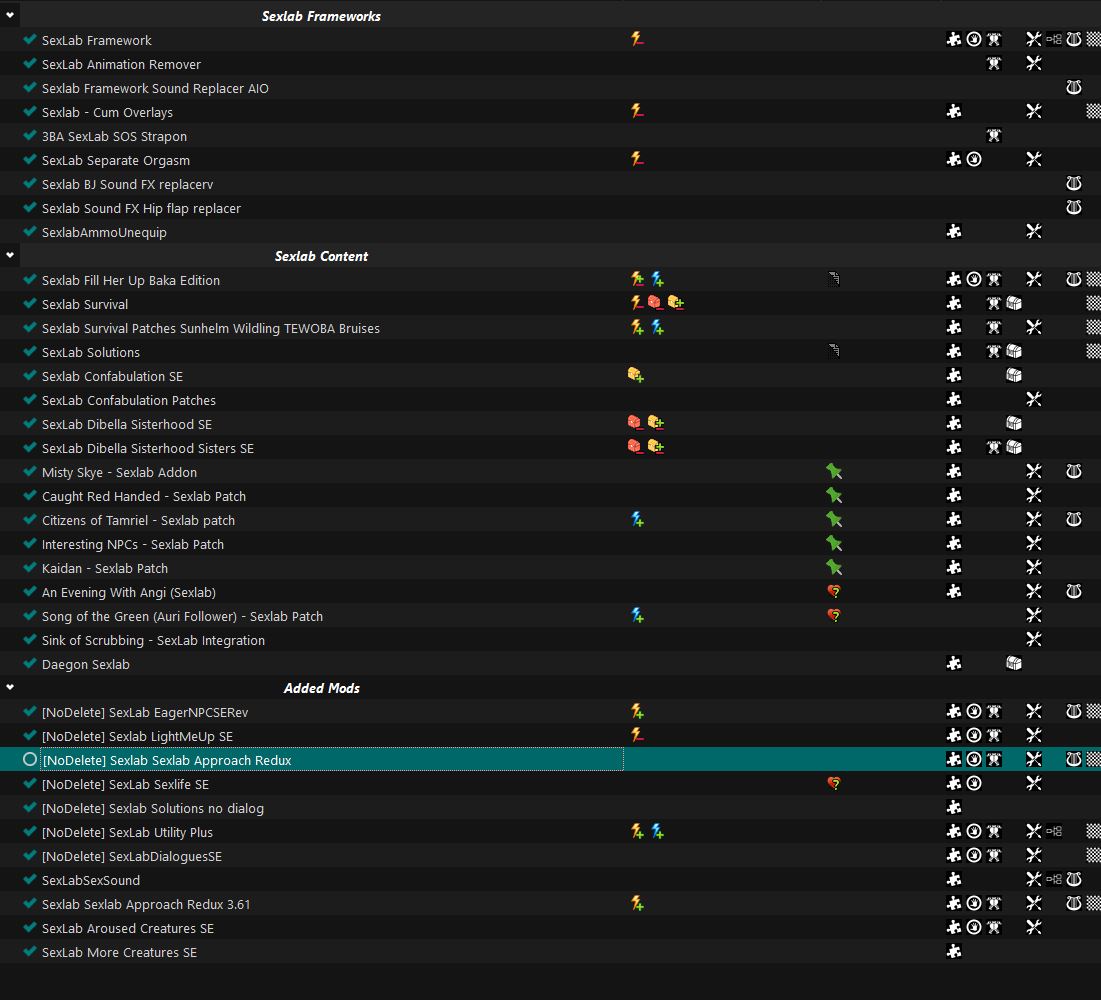This screenshot has width=1101, height=1000.
Task: Collapse the Sexlab Content separator arrow
Action: pyautogui.click(x=10, y=255)
